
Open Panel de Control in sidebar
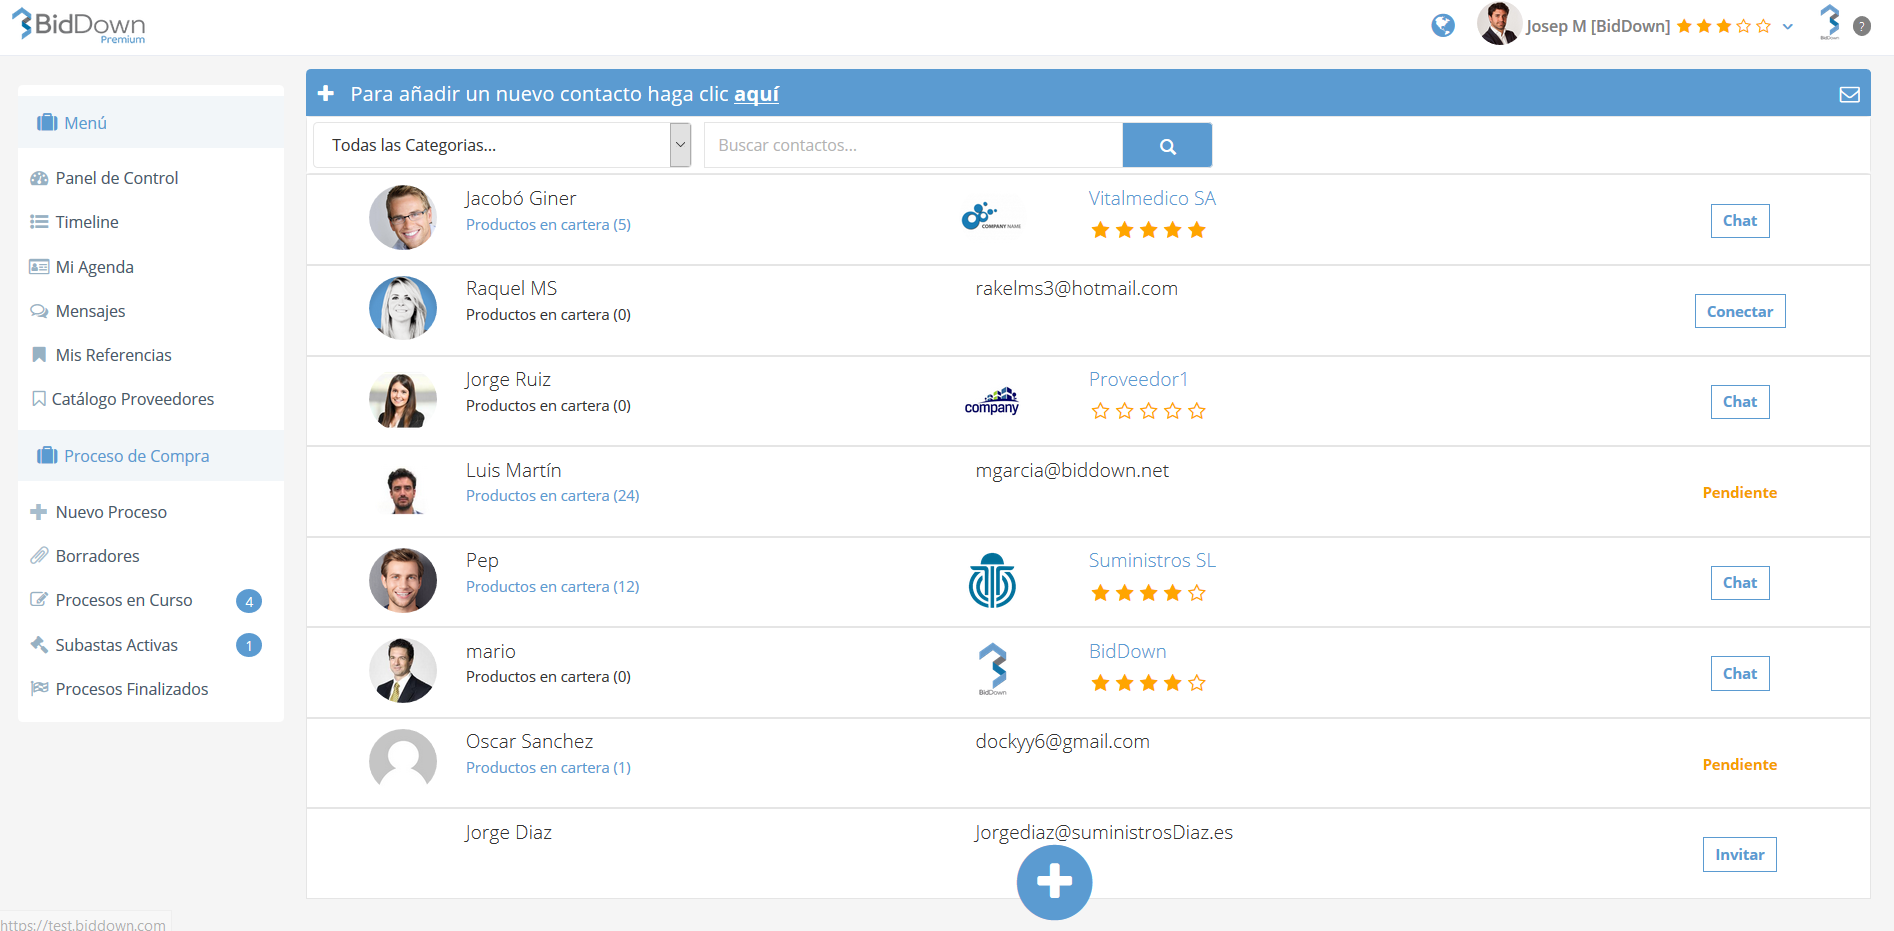[116, 178]
